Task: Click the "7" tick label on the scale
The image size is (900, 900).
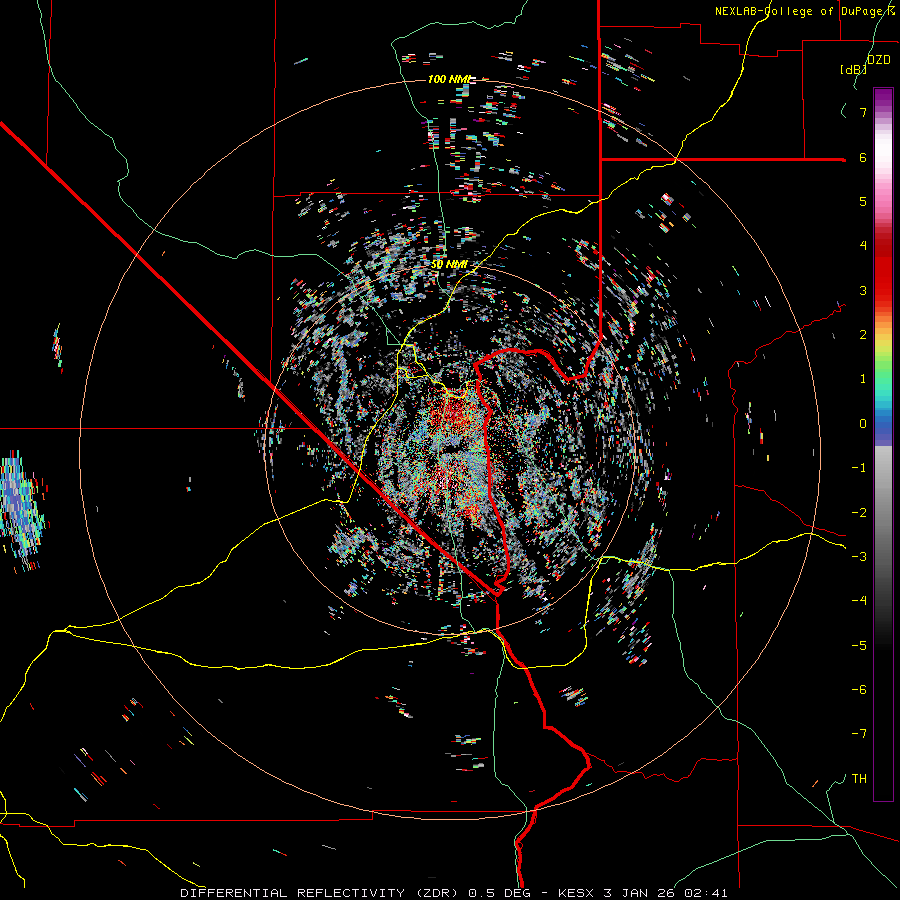Action: click(x=863, y=112)
